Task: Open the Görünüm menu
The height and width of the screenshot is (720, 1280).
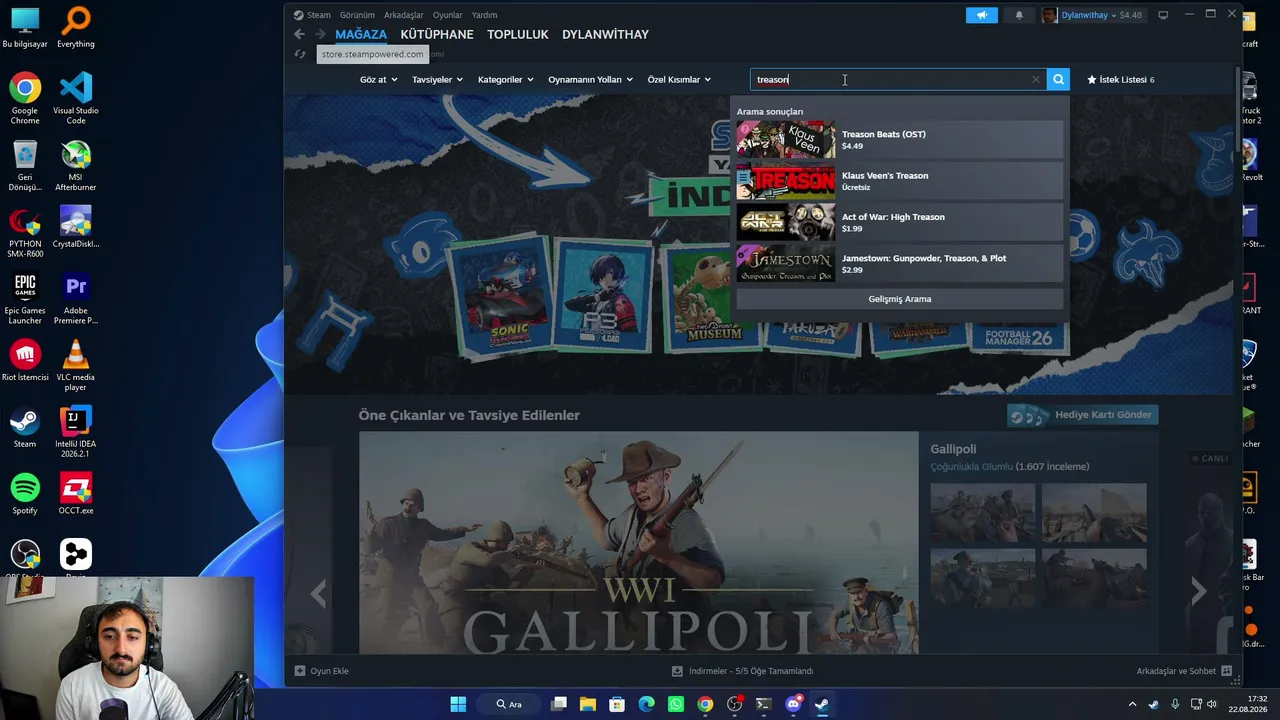Action: coord(357,15)
